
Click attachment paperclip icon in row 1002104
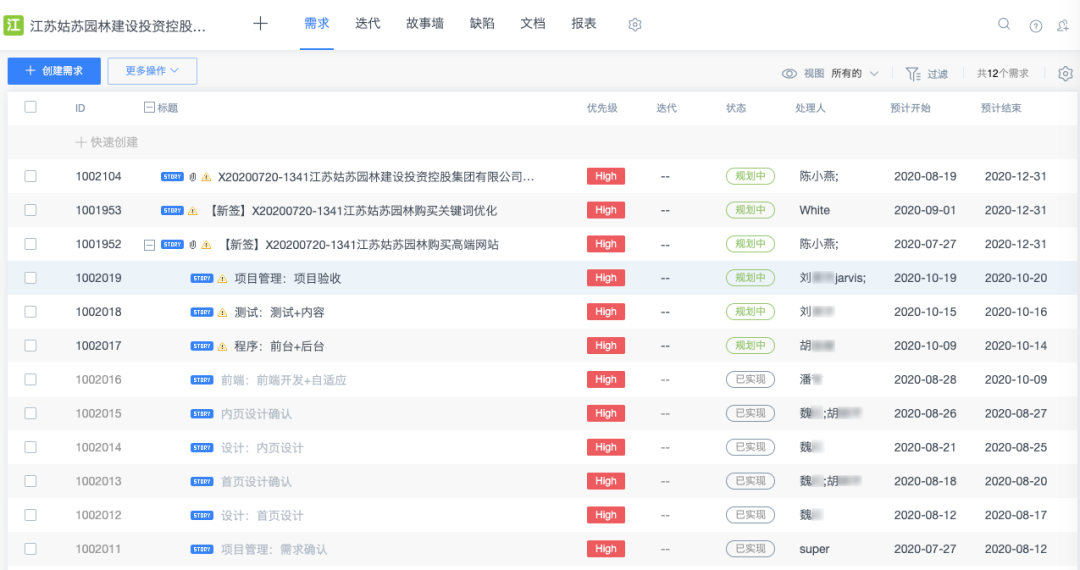(193, 177)
